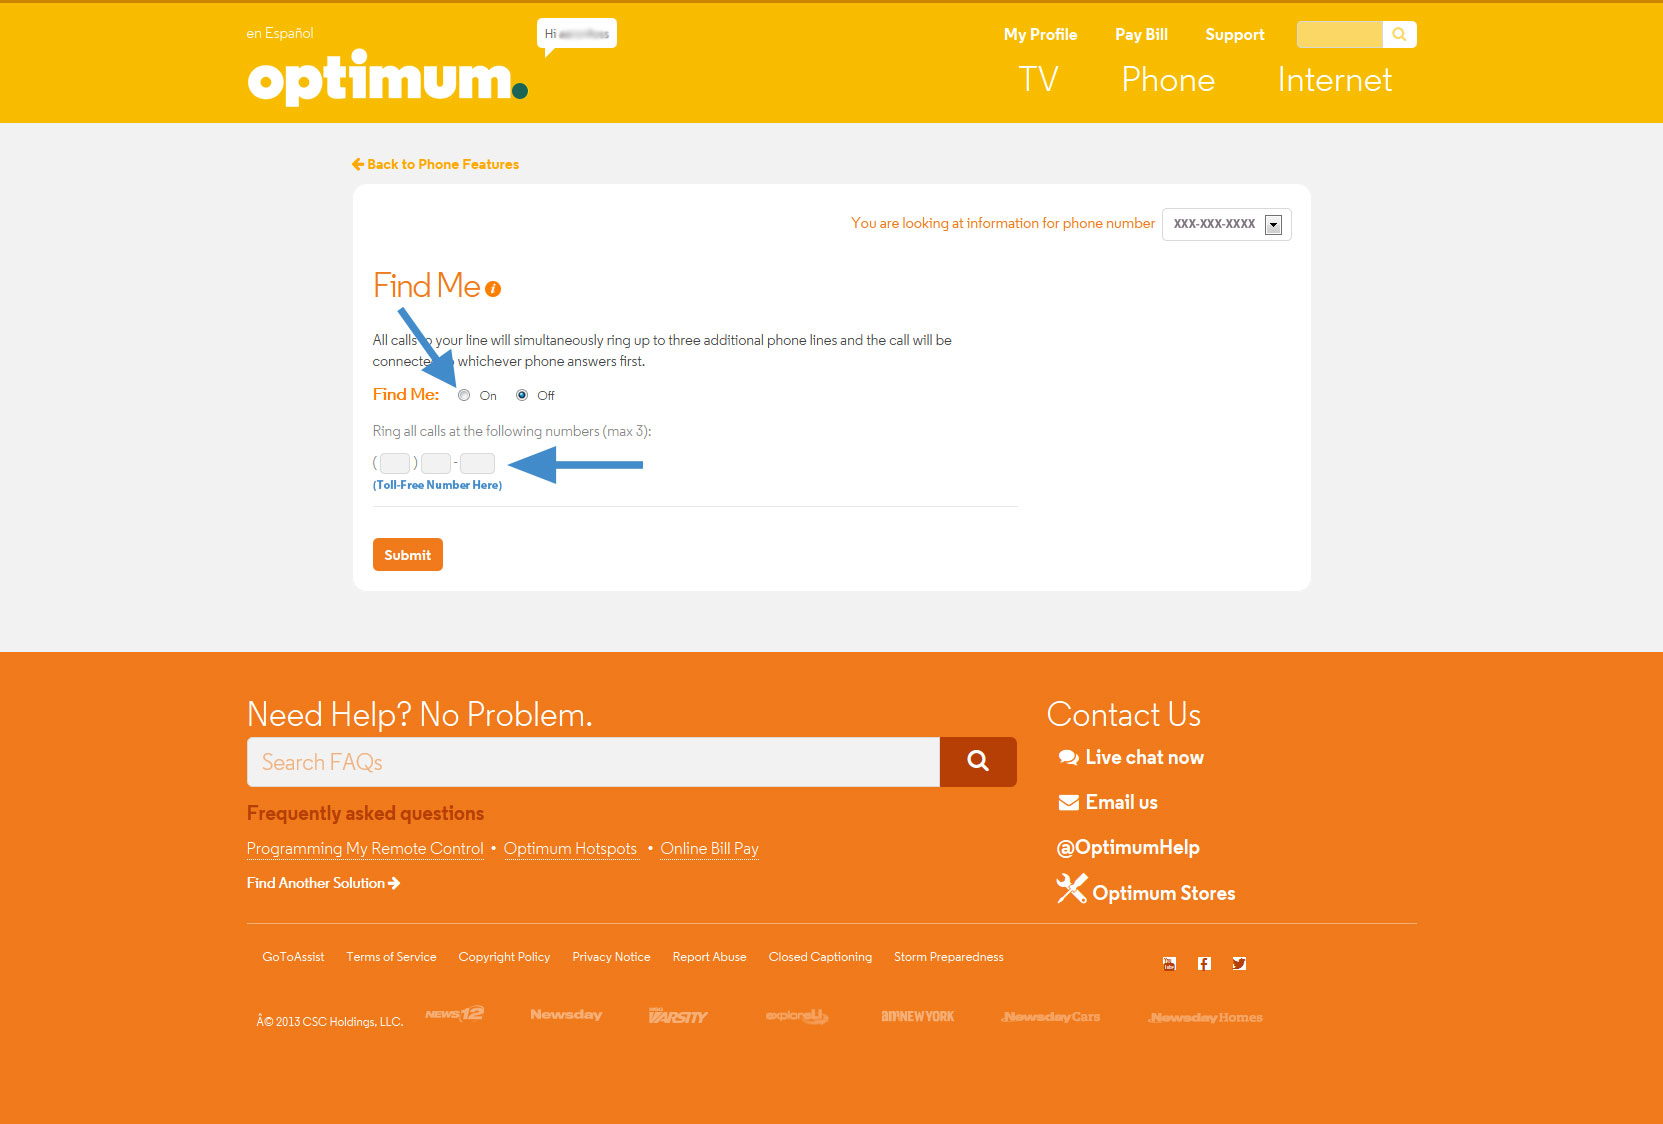Turn Find Me On
Screen dimensions: 1663x1124
tap(464, 395)
